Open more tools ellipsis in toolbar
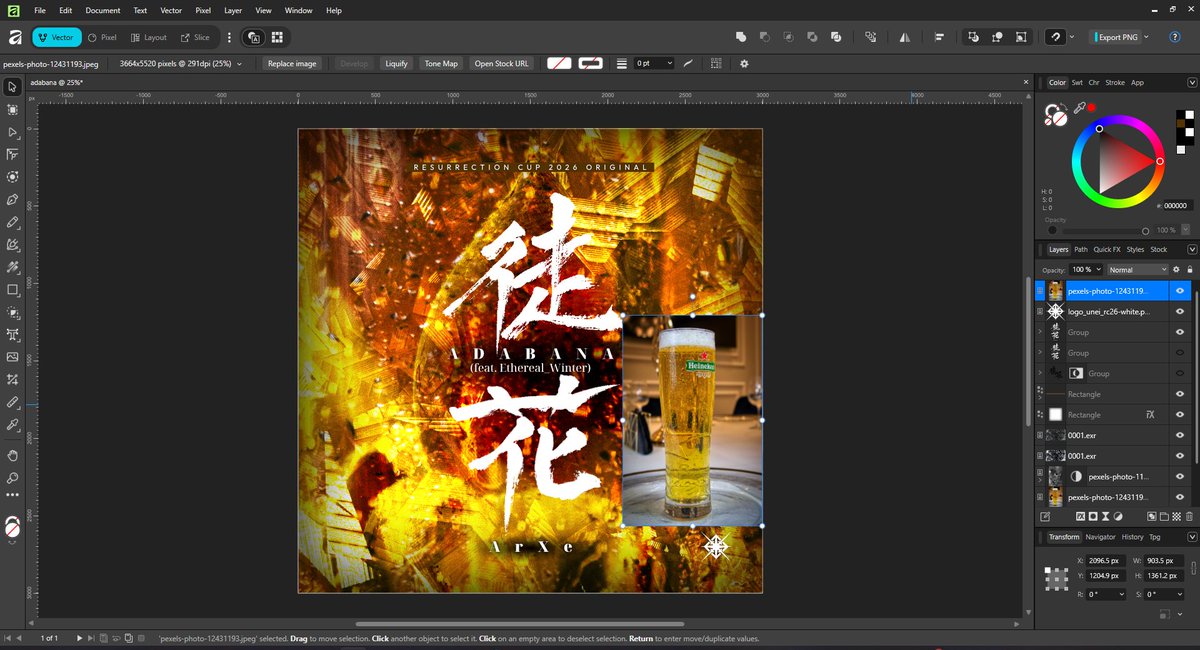Screen dimensions: 1200x650 tap(13, 494)
